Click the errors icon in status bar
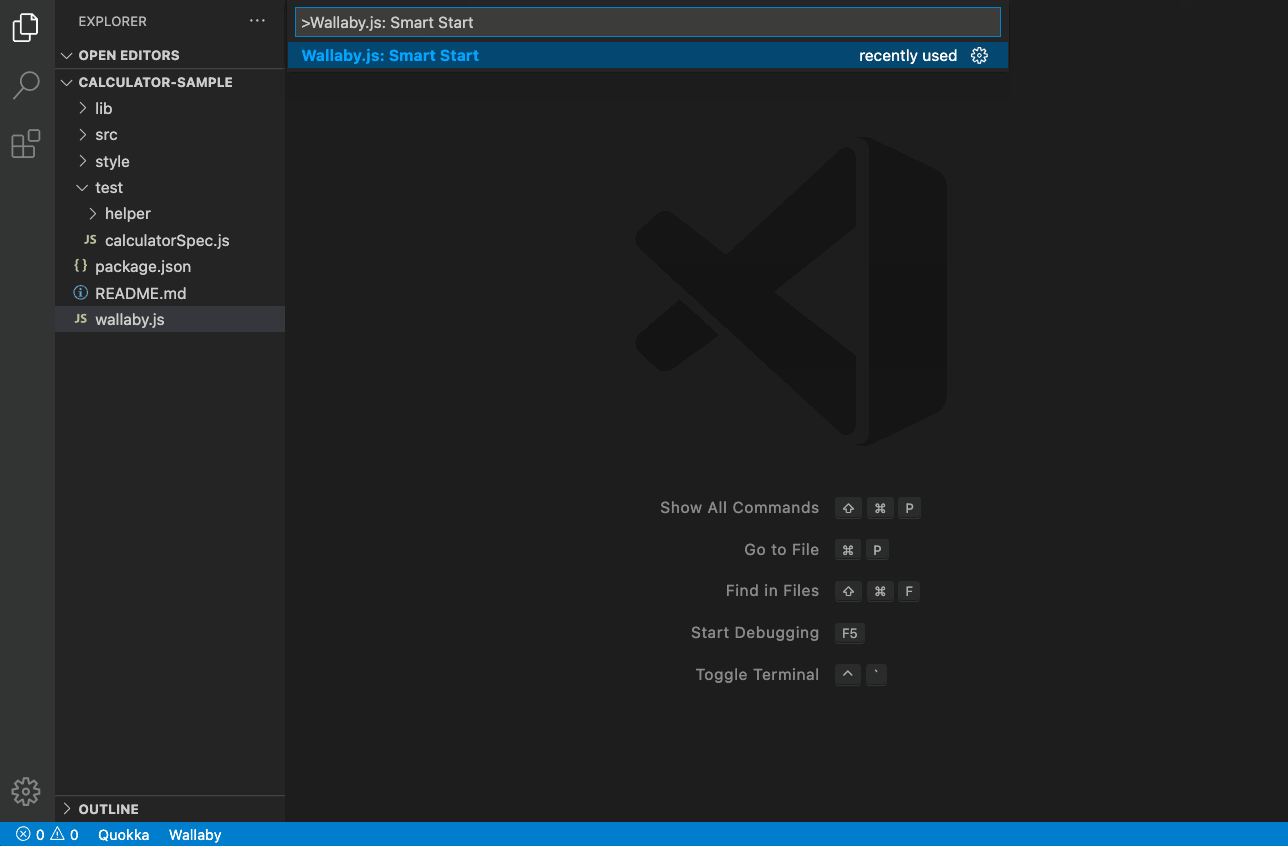Screen dimensions: 1288x846 pos(23,834)
